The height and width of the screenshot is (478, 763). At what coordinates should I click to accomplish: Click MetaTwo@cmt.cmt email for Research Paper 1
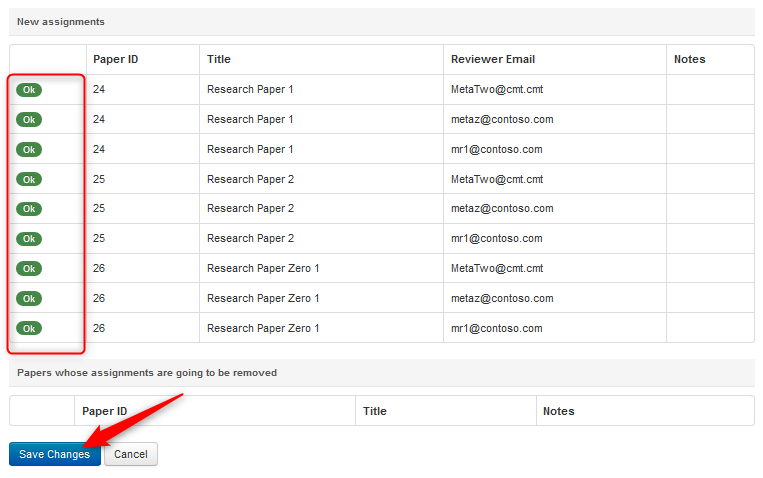pos(497,90)
